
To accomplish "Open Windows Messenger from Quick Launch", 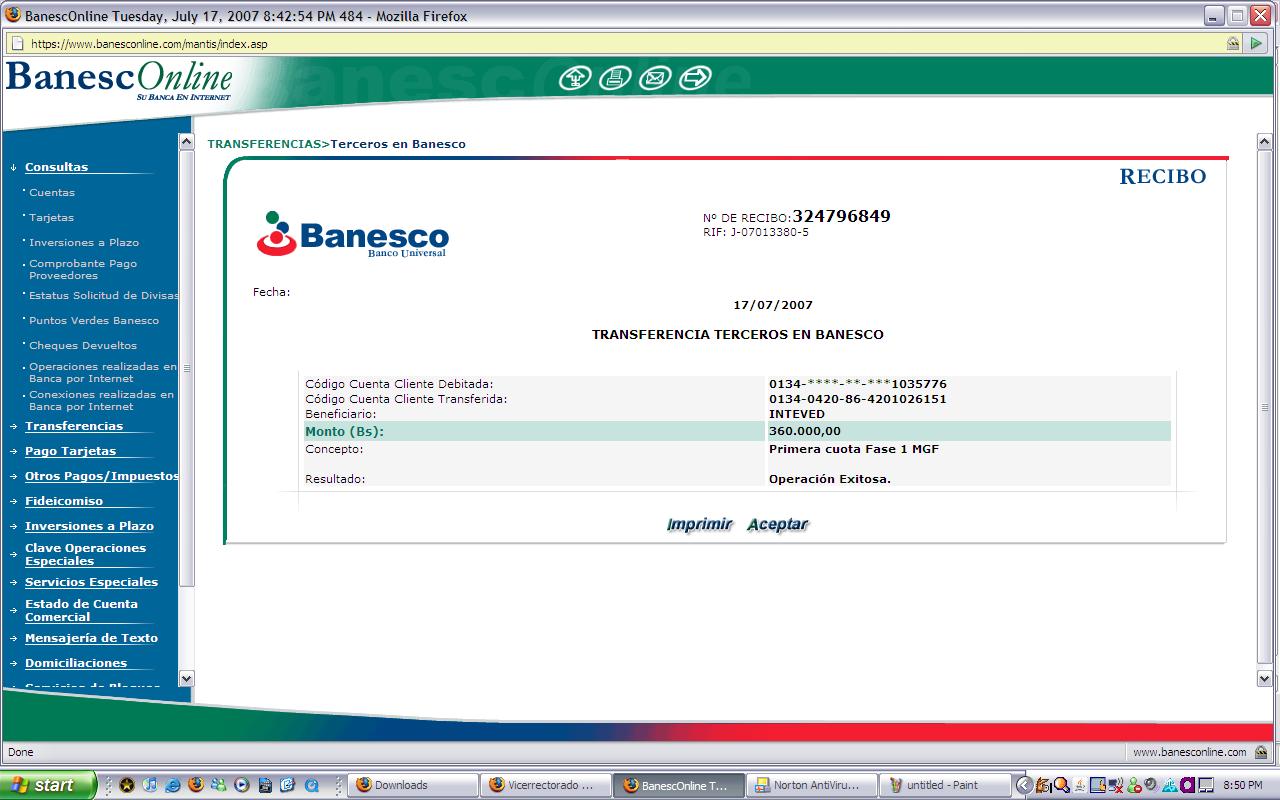I will click(x=218, y=785).
